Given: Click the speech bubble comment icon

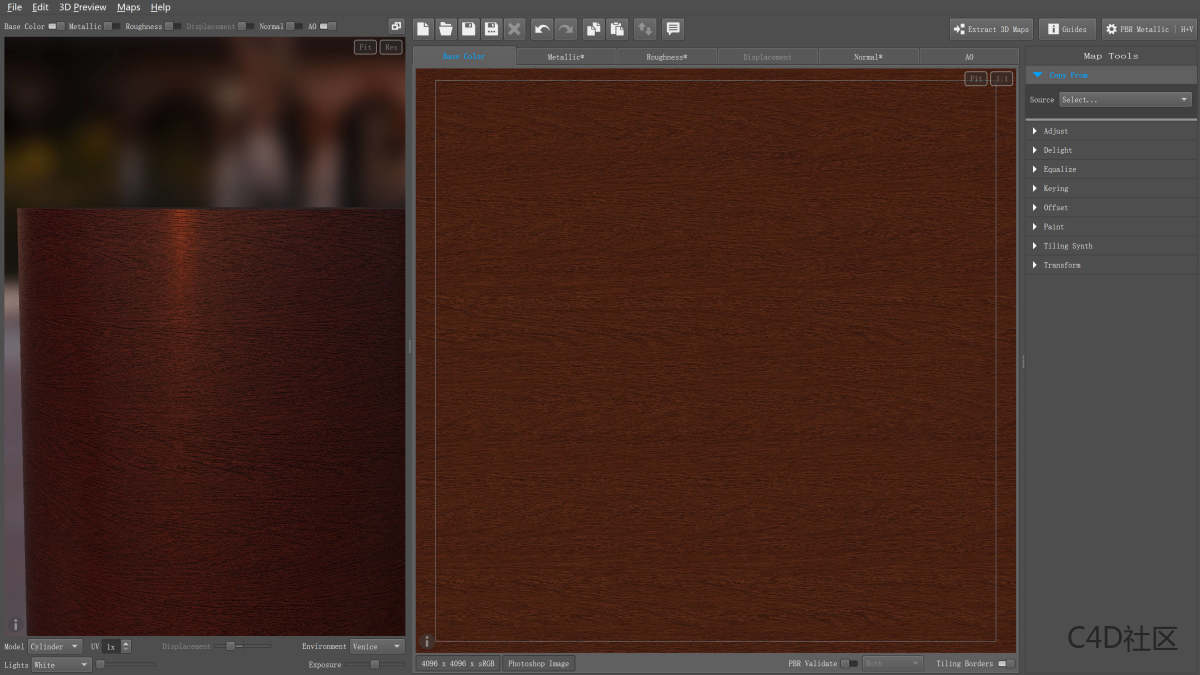Looking at the screenshot, I should [673, 29].
